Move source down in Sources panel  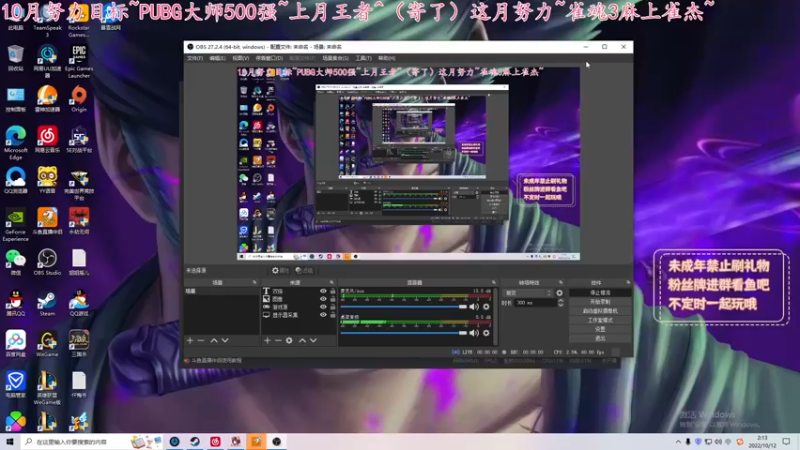coord(313,340)
